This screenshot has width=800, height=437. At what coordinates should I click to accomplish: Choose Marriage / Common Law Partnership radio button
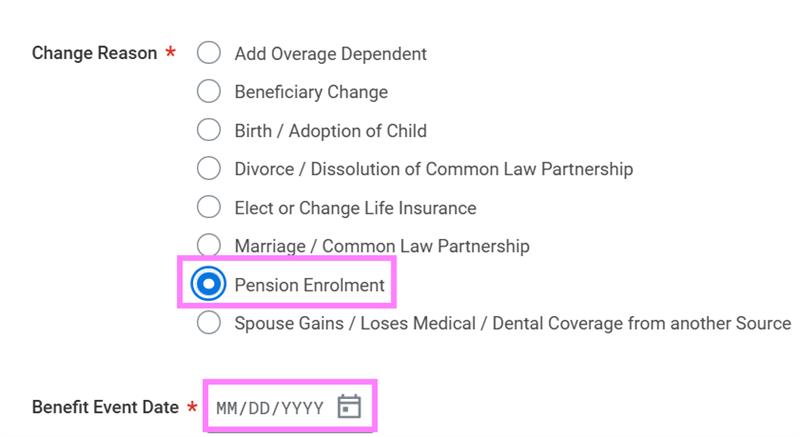pos(208,245)
